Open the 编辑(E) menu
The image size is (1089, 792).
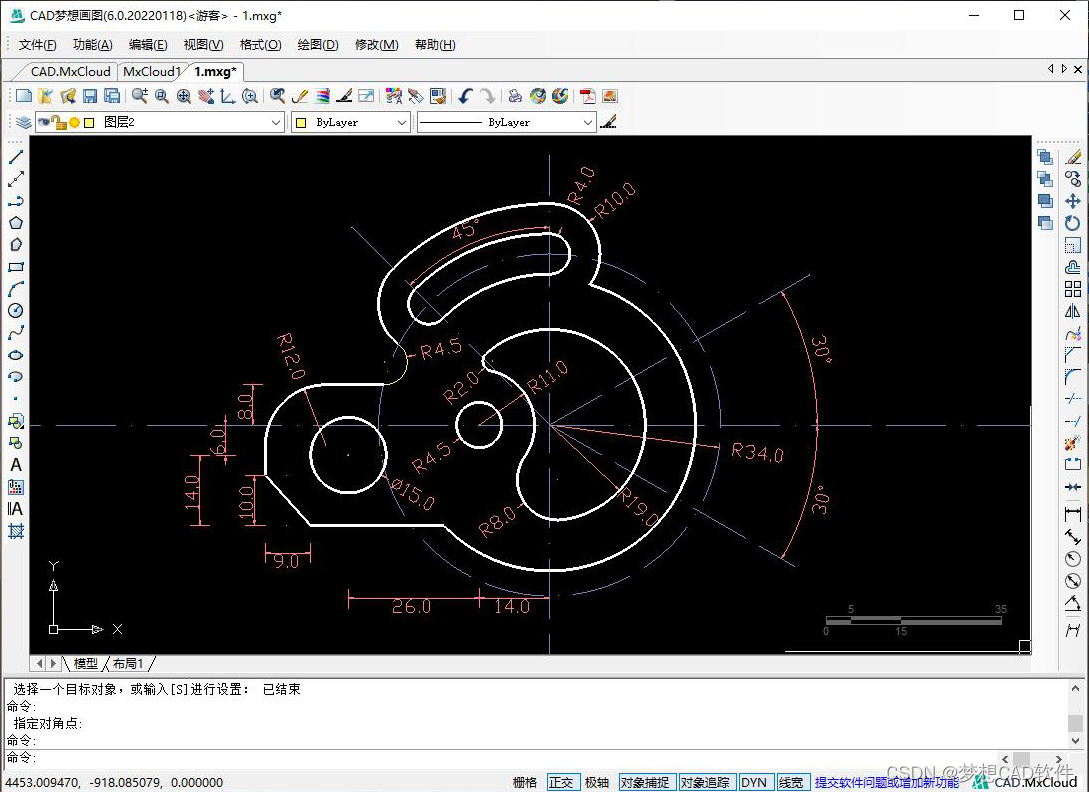point(148,44)
